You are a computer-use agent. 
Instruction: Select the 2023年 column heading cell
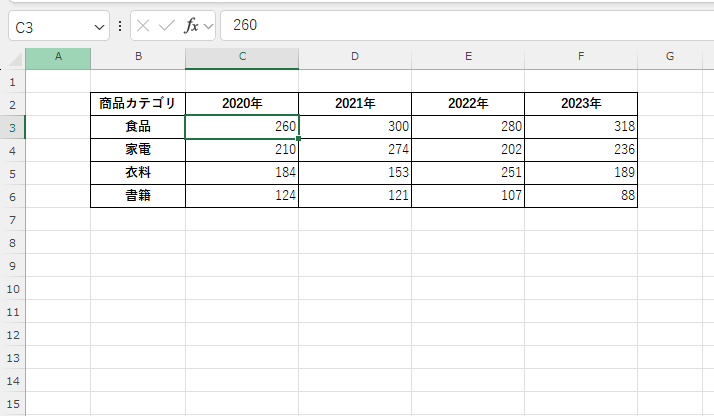pos(581,104)
